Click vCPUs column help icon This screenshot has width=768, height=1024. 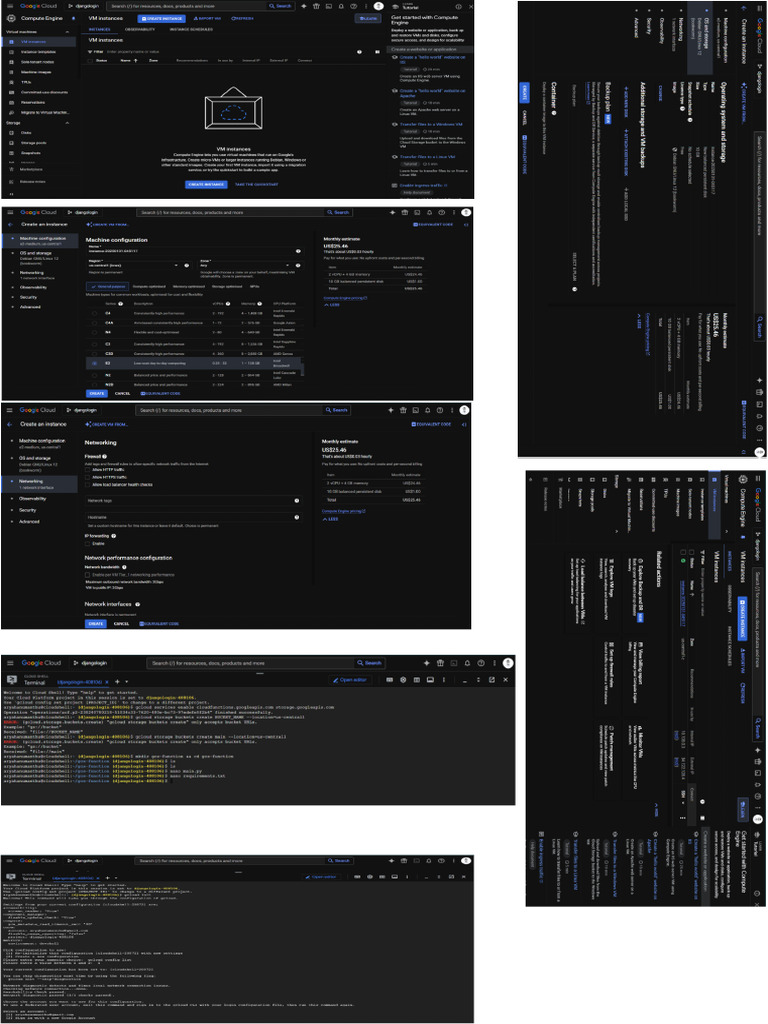coord(228,304)
